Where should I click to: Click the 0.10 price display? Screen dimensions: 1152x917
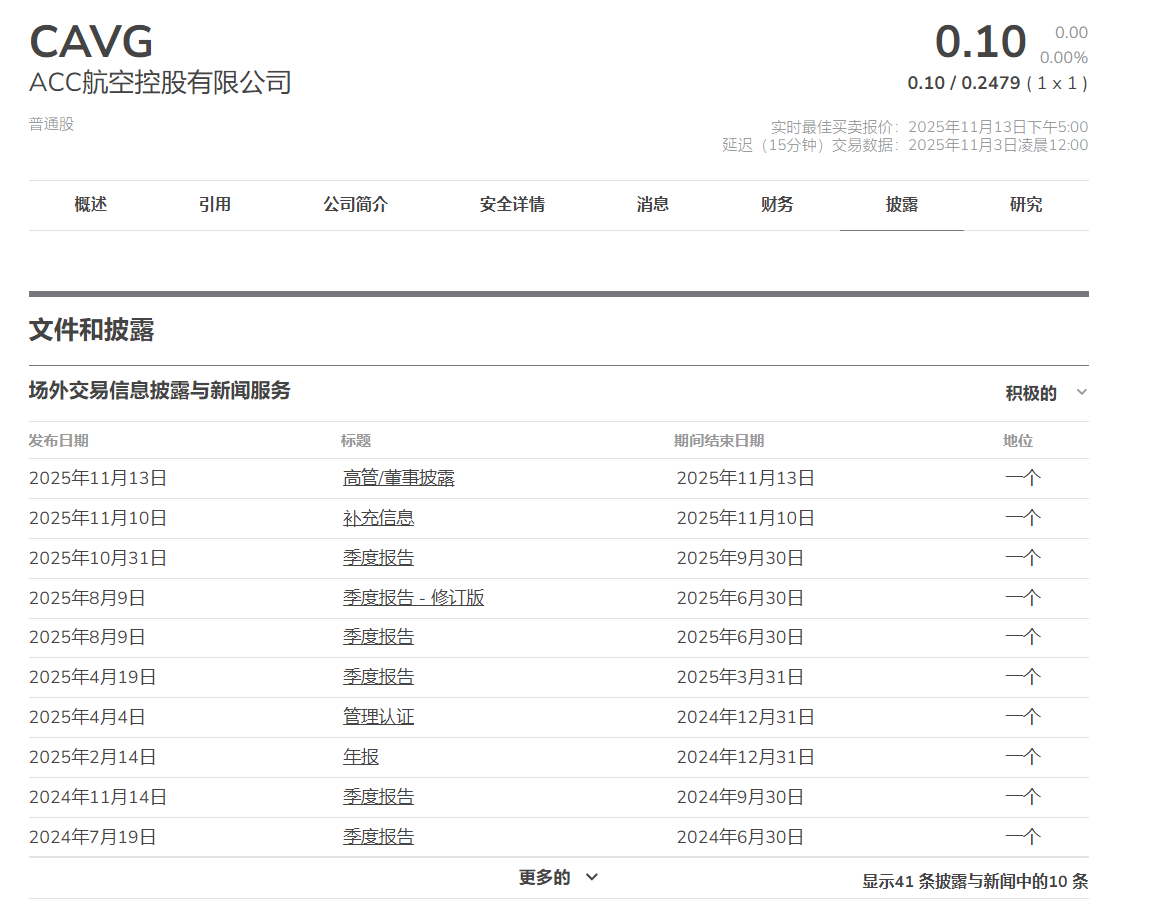click(x=980, y=42)
